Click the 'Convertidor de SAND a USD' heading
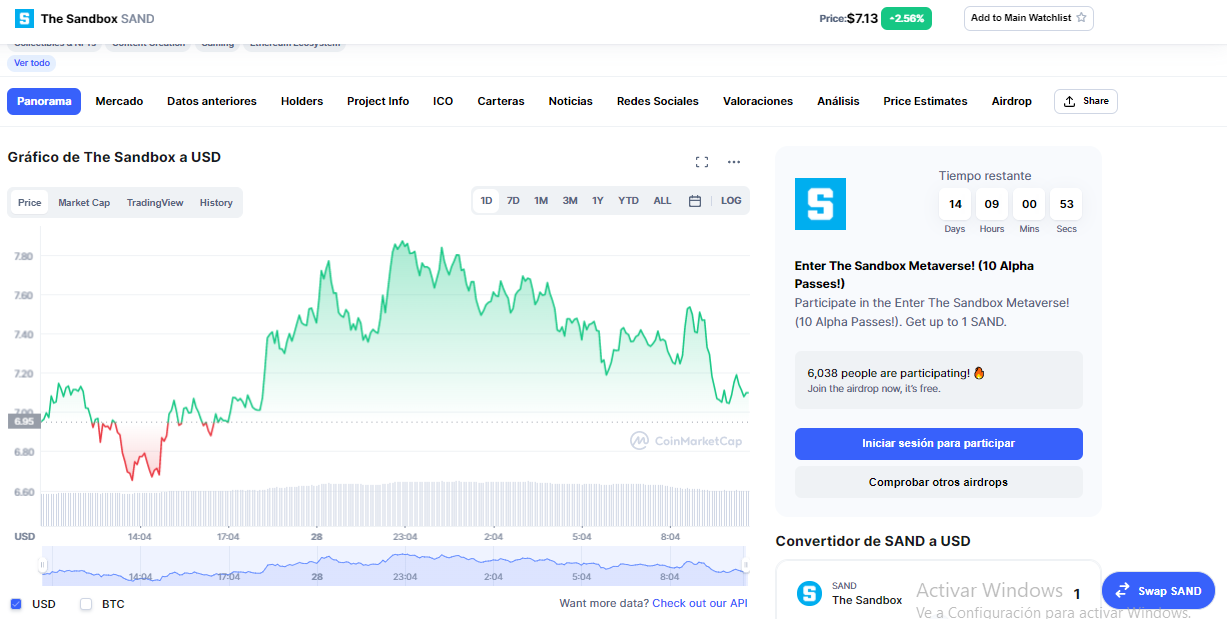The width and height of the screenshot is (1227, 619). click(873, 541)
